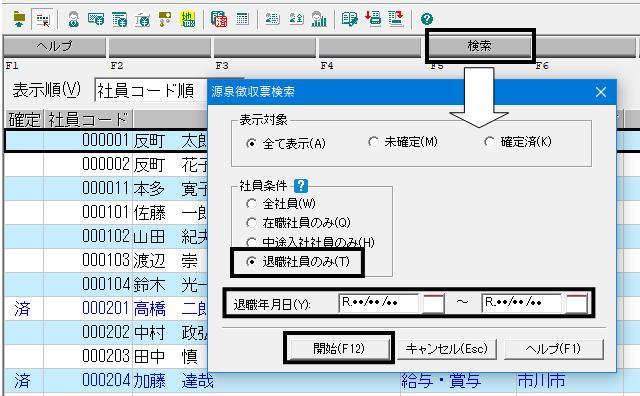The image size is (640, 396).
Task: Select the 全社員(W) radio button
Action: [251, 203]
